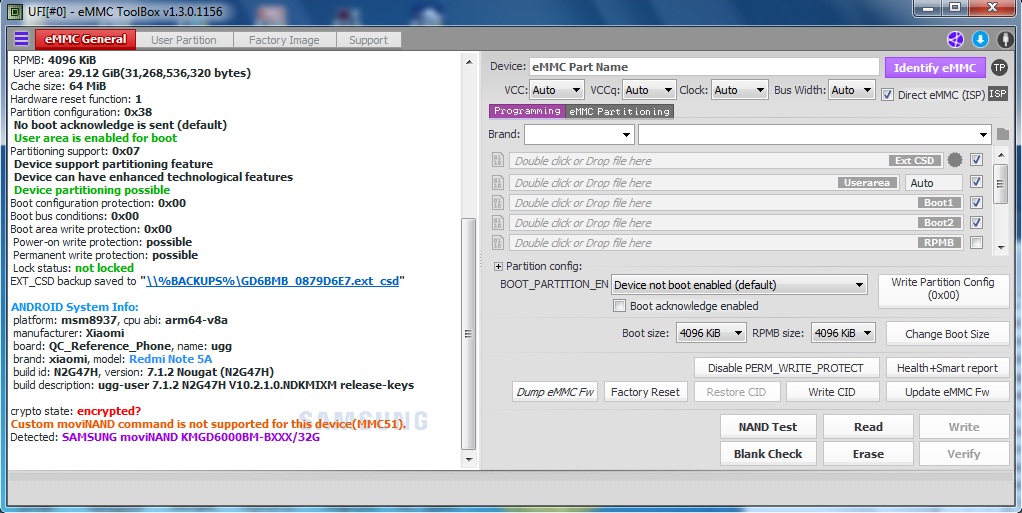Switch to the eMMC General tab
Image resolution: width=1022 pixels, height=513 pixels.
[x=85, y=39]
